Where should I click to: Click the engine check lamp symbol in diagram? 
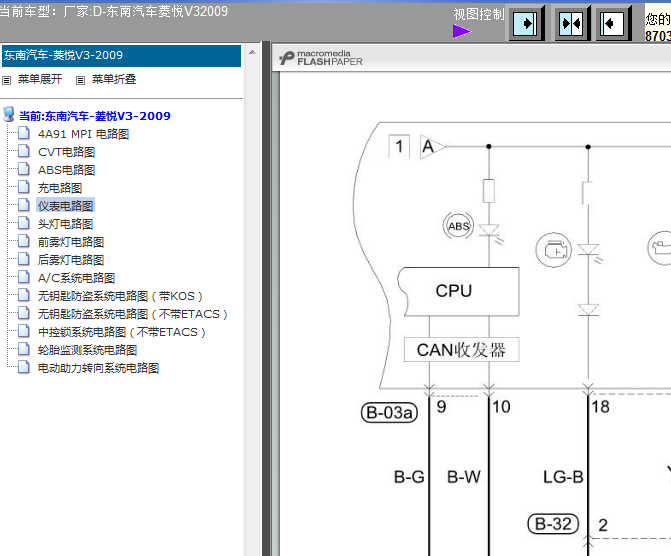[554, 250]
